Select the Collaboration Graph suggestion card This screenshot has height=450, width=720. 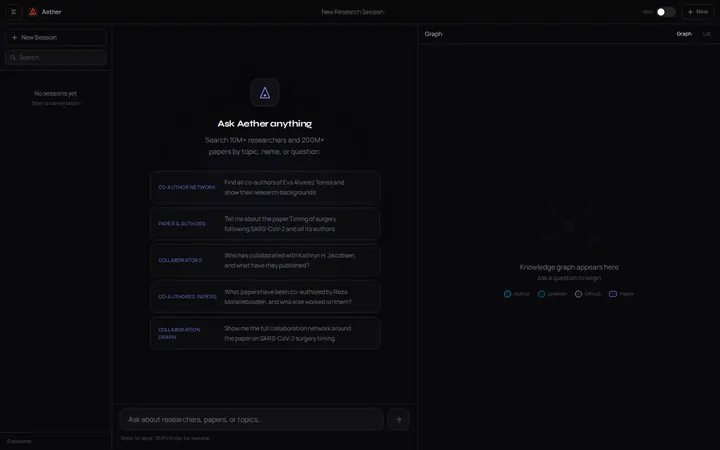[x=265, y=333]
